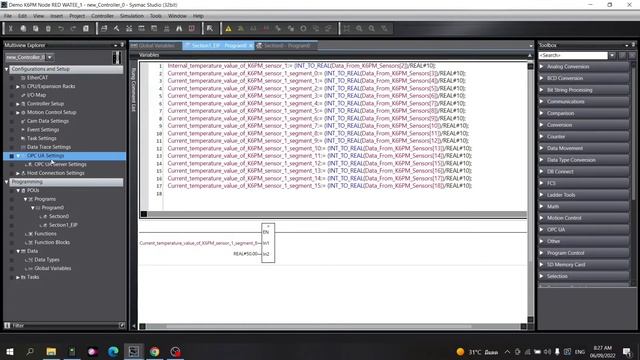Collapse OPC UA Settings node
This screenshot has width=640, height=360.
(x=18, y=156)
